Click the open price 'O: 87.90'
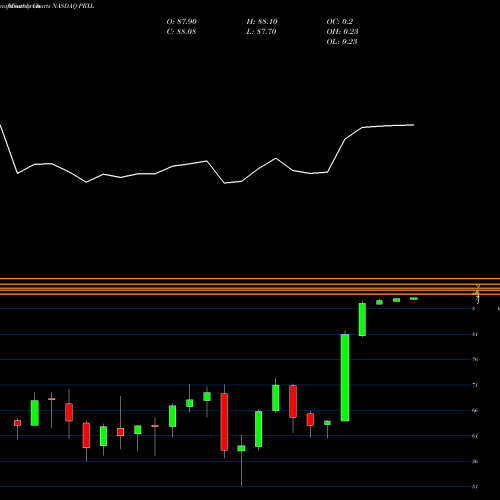 point(182,22)
